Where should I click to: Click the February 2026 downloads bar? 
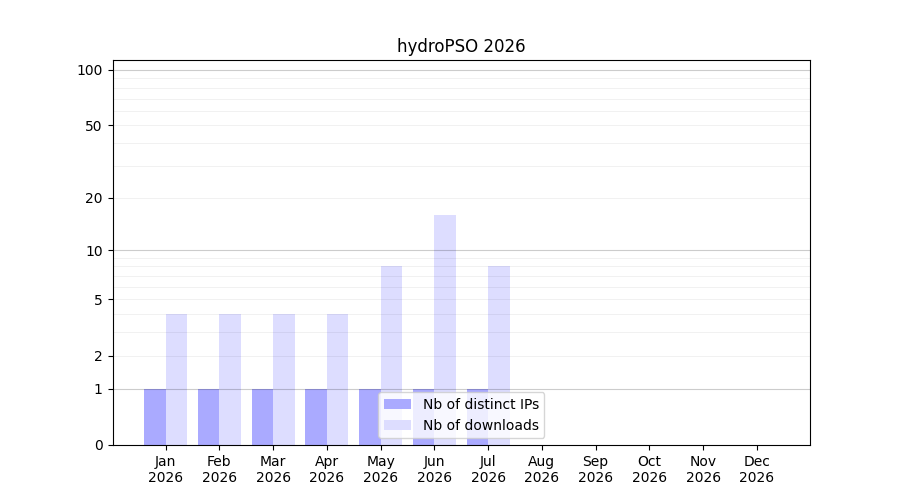(x=230, y=379)
